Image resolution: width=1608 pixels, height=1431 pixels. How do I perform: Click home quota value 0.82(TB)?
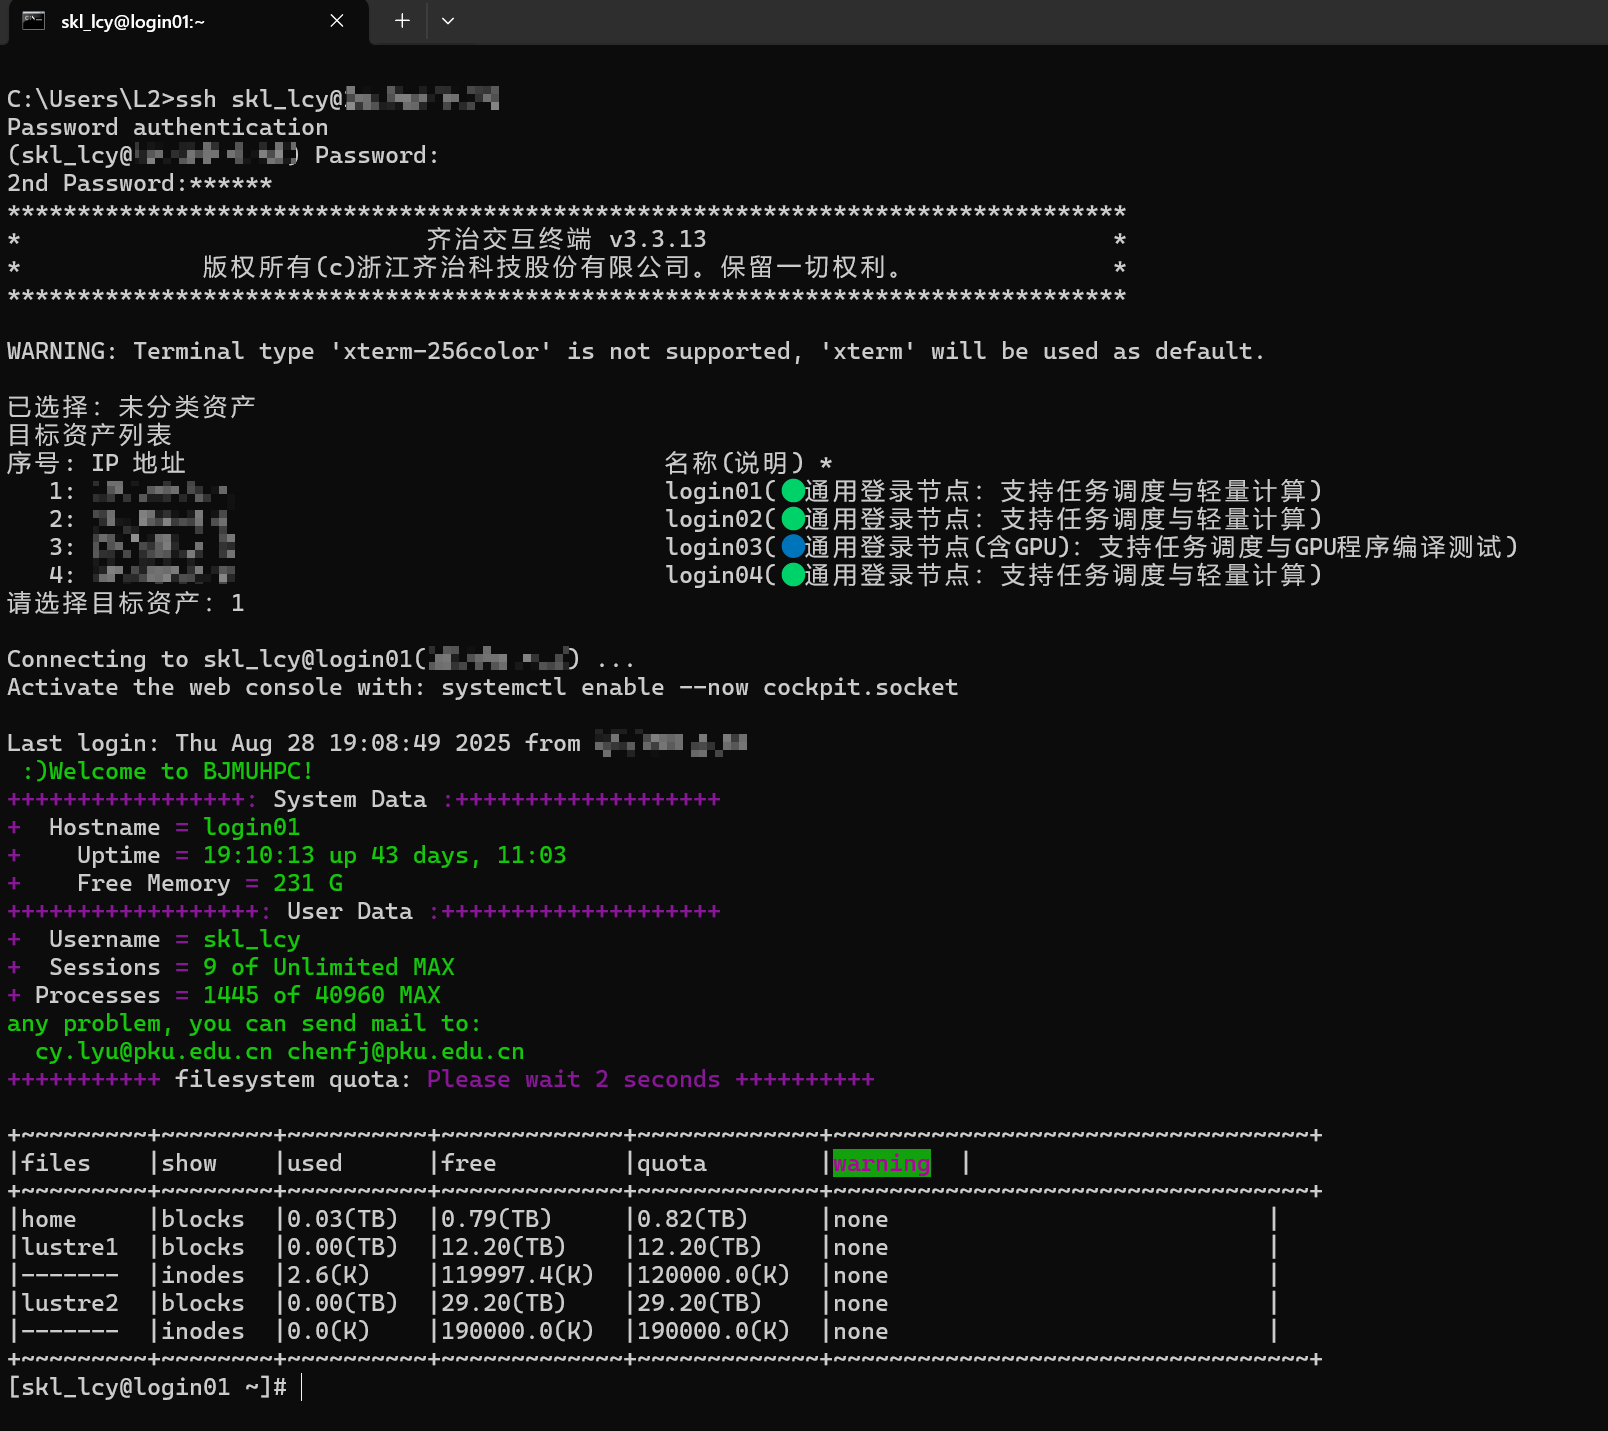coord(693,1219)
